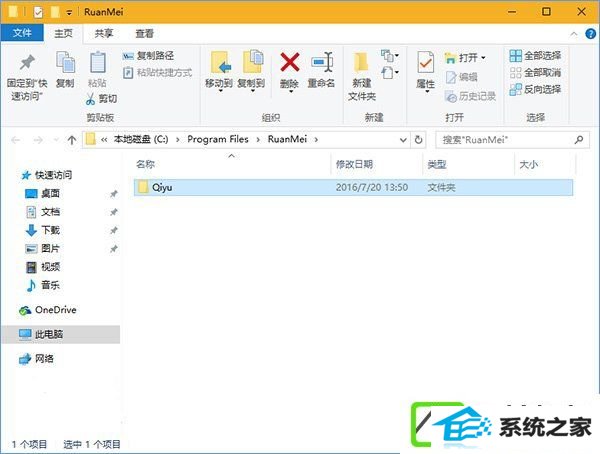600x454 pixels.
Task: Go back with the Back arrow
Action: tap(15, 140)
